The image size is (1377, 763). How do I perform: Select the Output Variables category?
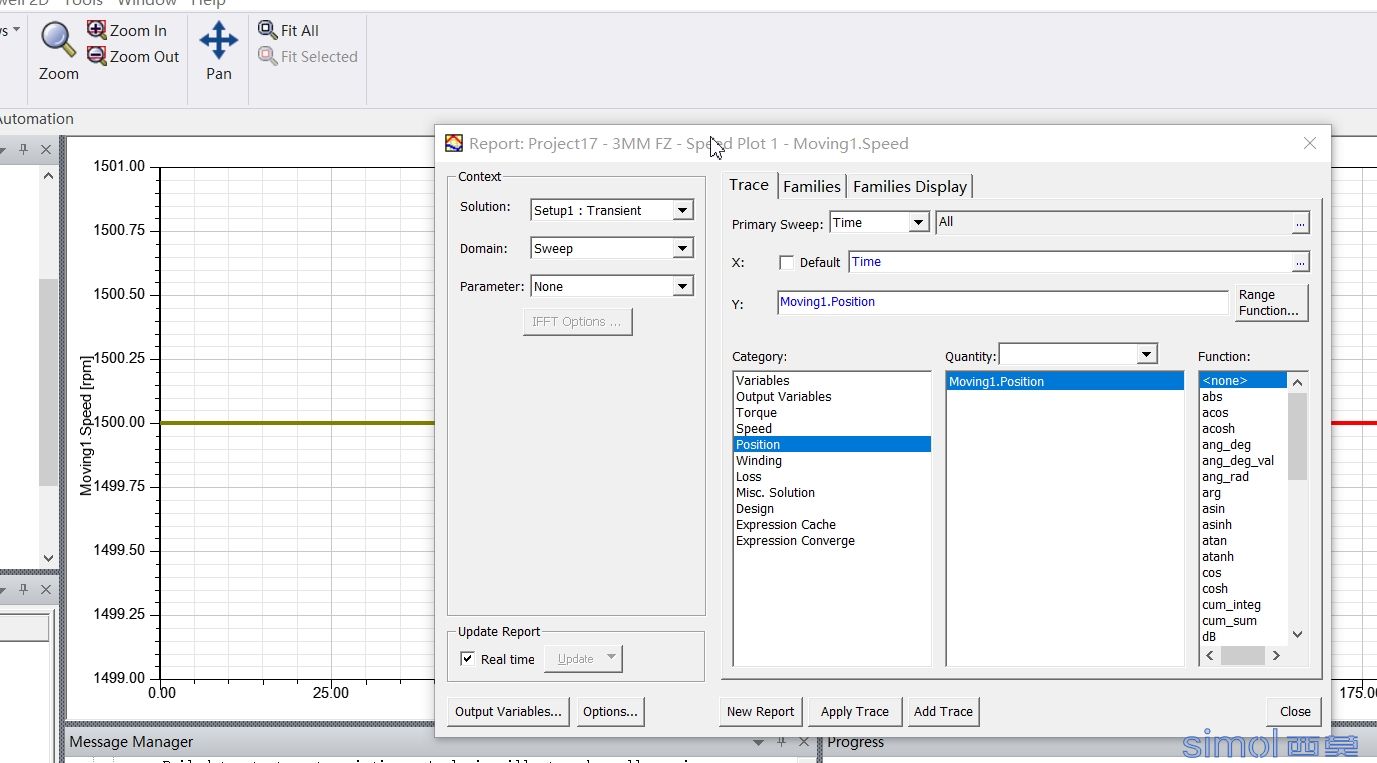coord(832,397)
